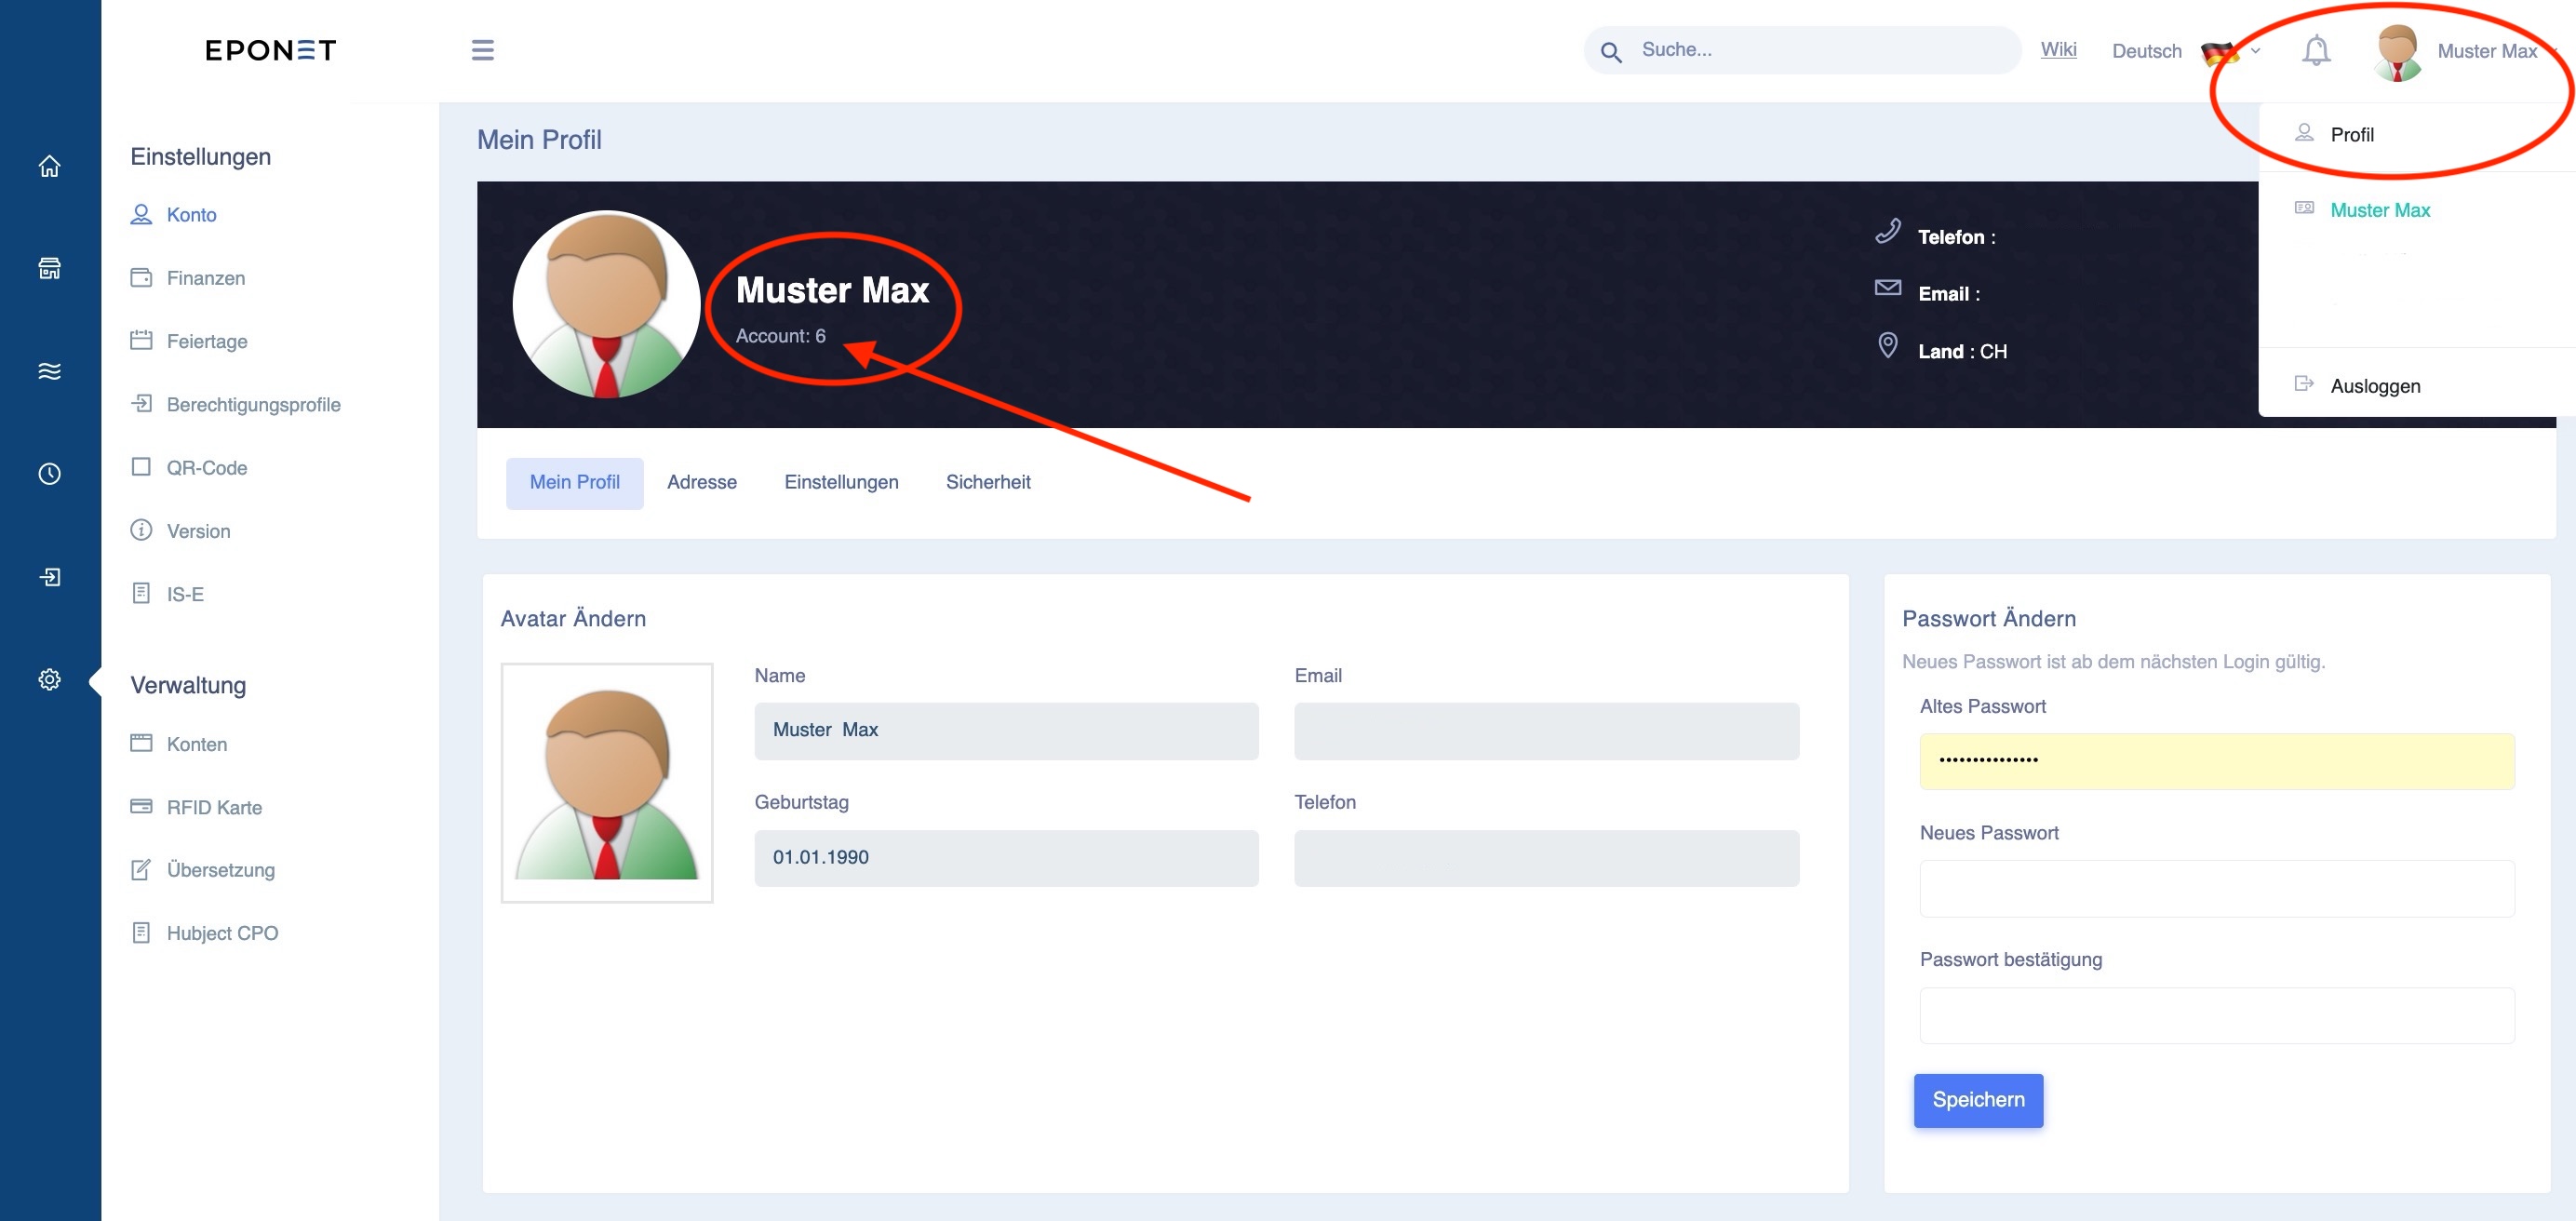Viewport: 2576px width, 1221px height.
Task: Click the Finanzen wallet icon
Action: 141,277
